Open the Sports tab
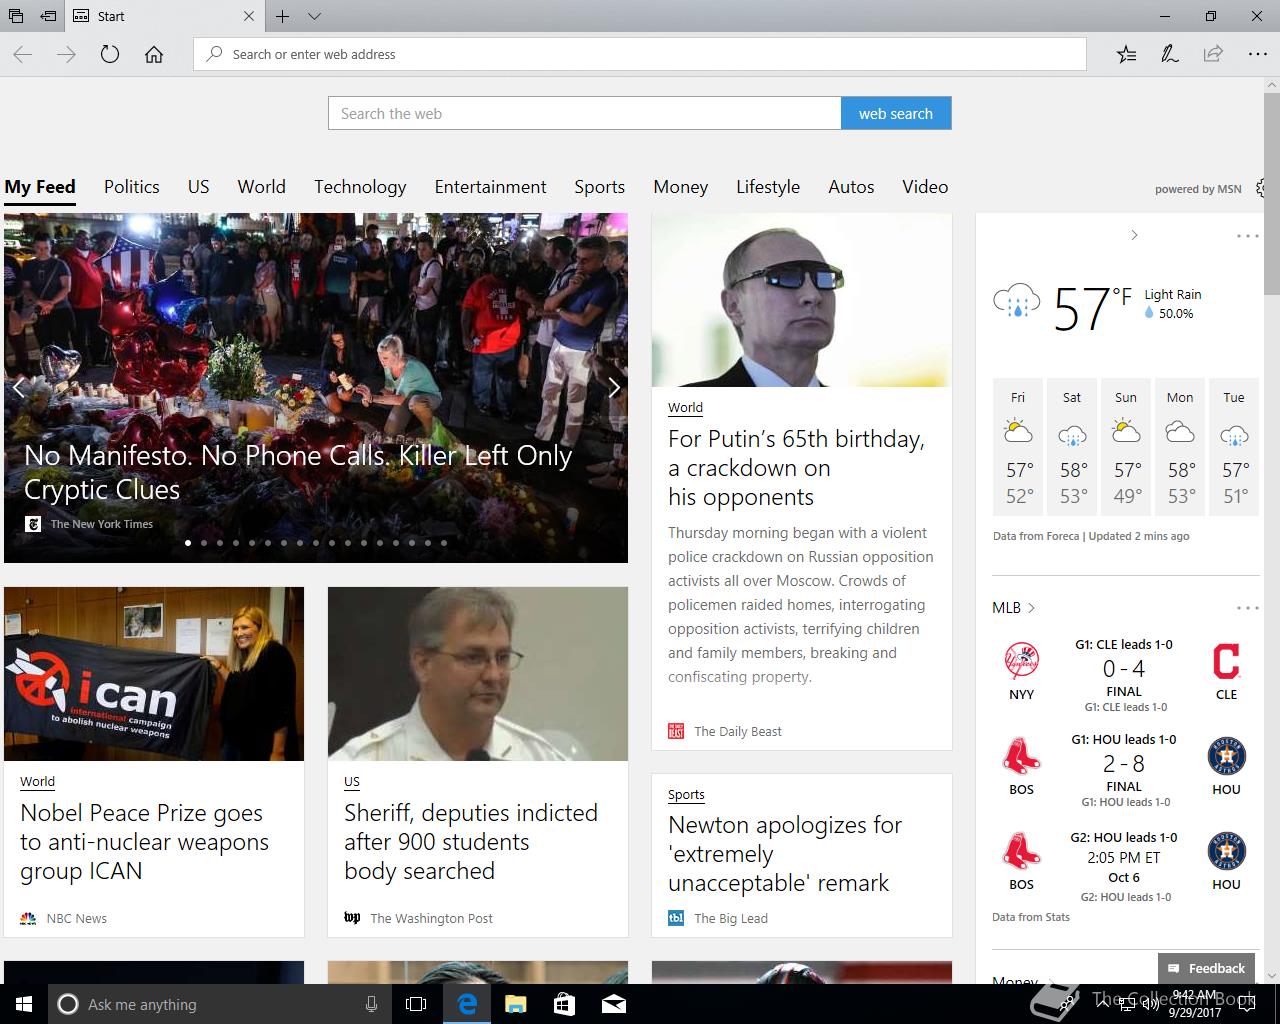1280x1024 pixels. pos(600,187)
